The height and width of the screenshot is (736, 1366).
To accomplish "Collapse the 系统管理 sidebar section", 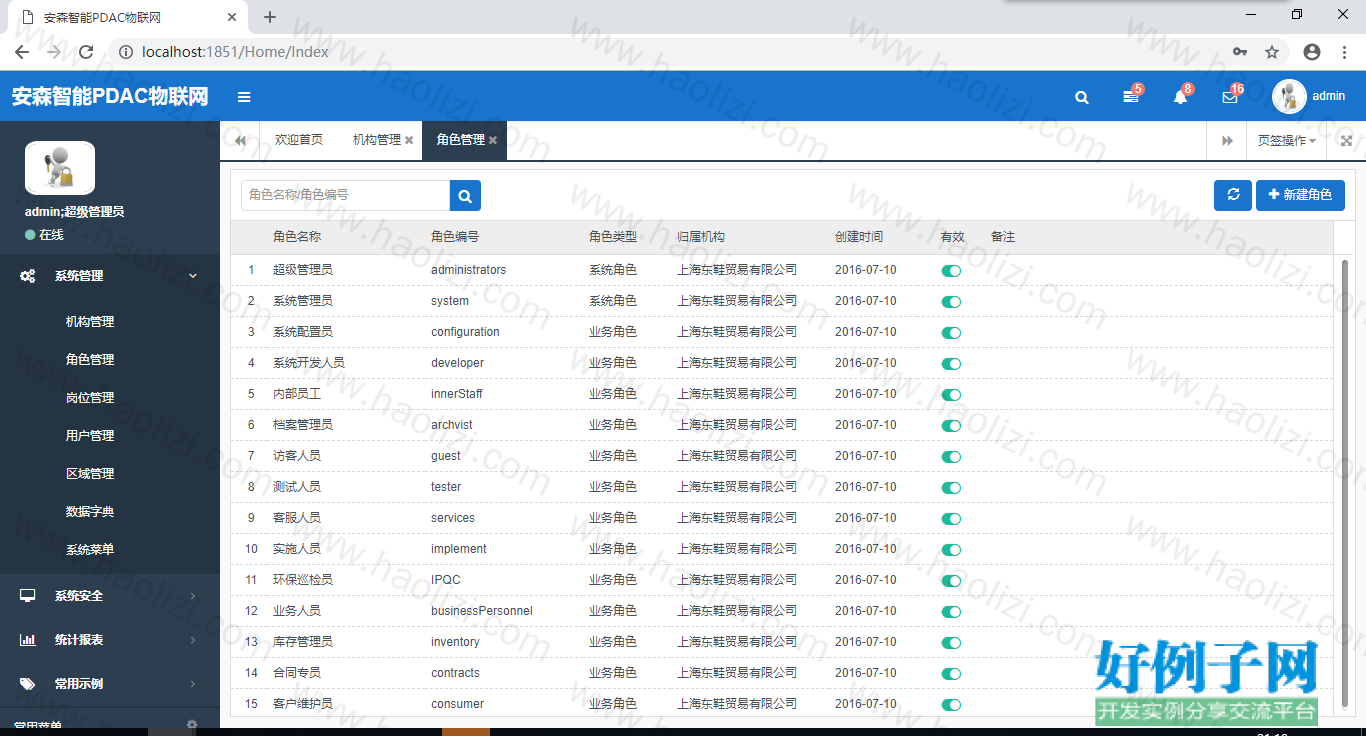I will [110, 276].
